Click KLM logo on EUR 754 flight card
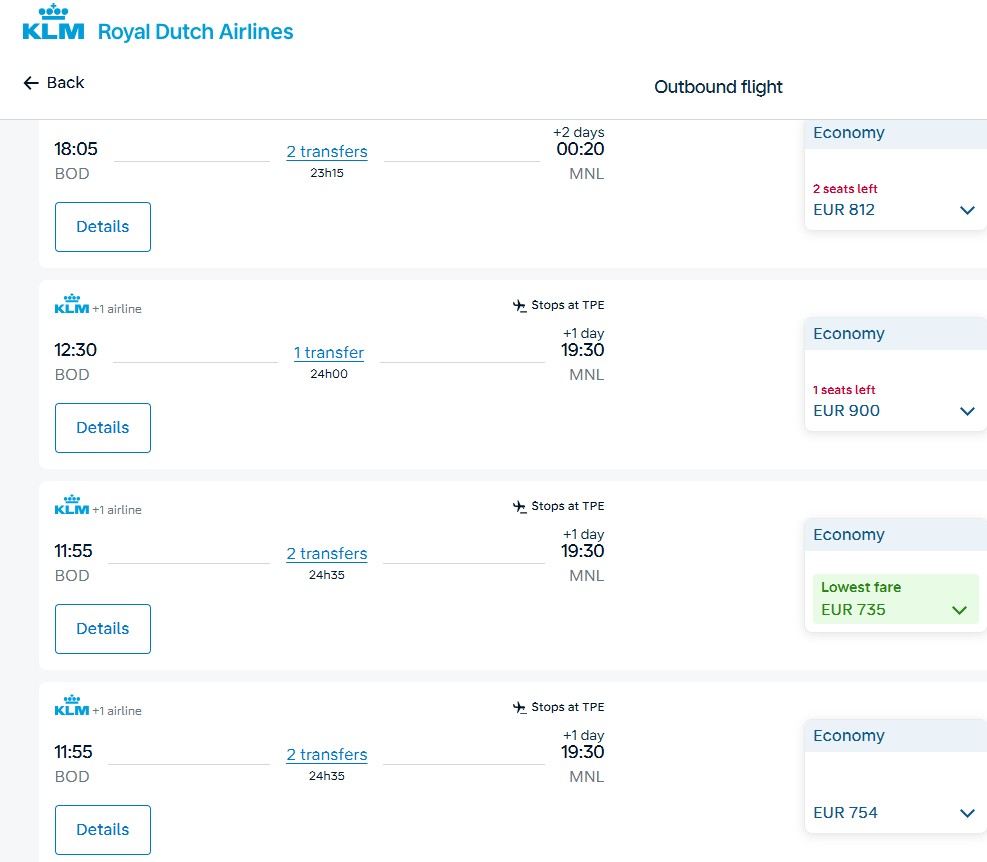Image resolution: width=987 pixels, height=862 pixels. click(x=71, y=707)
